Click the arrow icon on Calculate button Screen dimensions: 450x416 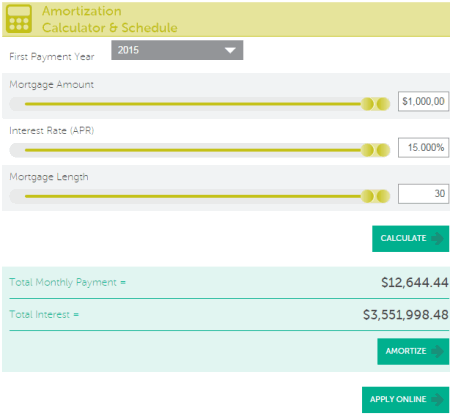437,238
